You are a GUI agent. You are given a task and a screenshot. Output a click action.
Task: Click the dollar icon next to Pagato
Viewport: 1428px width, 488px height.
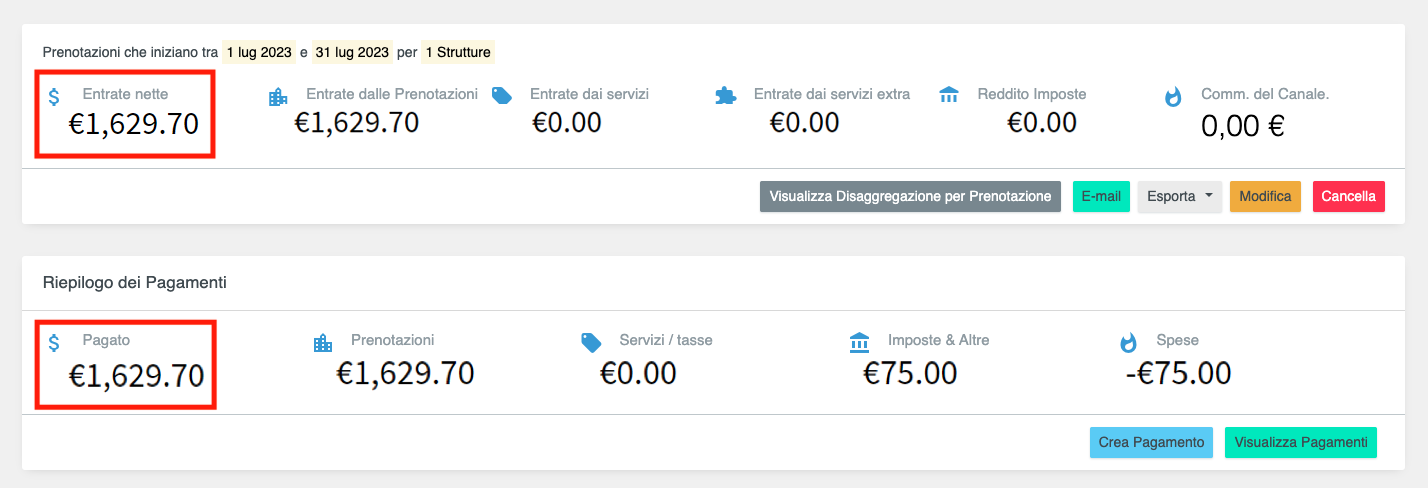(x=54, y=343)
